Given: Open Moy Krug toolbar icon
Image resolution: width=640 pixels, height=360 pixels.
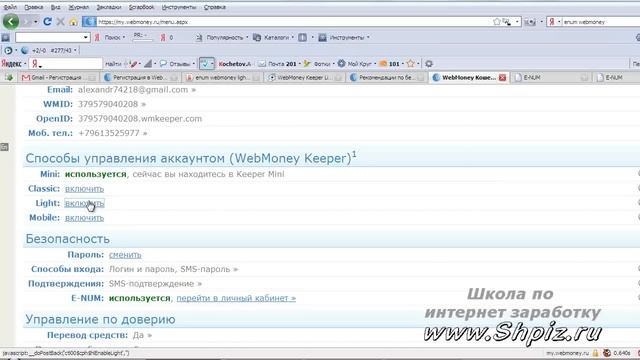Looking at the screenshot, I should point(341,64).
